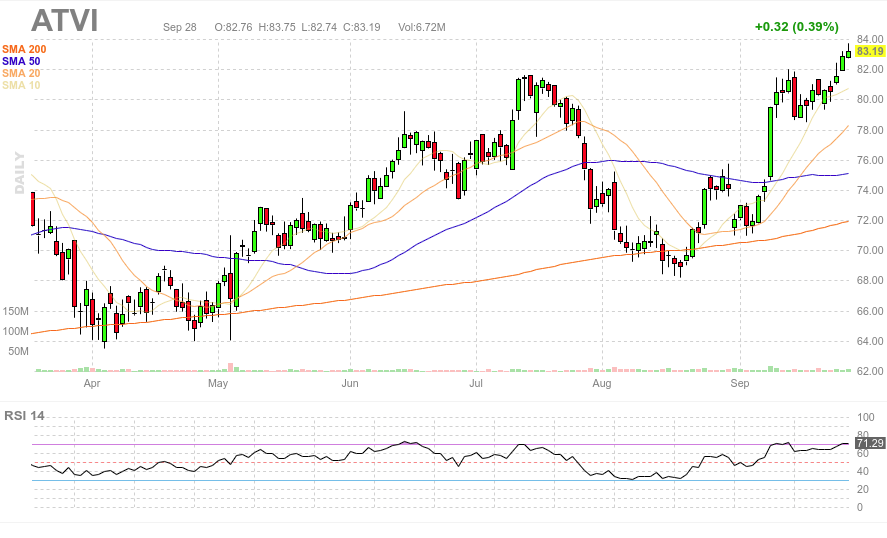Viewport: 887px width, 538px height.
Task: Click the 68.00 price axis label
Action: point(870,280)
